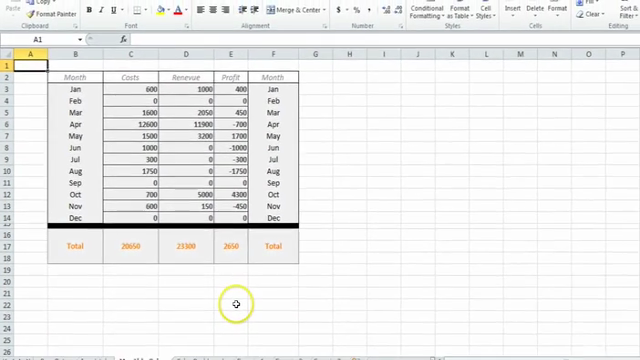Toggle bold formatting
Viewport: 640px width, 360px height.
click(x=89, y=10)
